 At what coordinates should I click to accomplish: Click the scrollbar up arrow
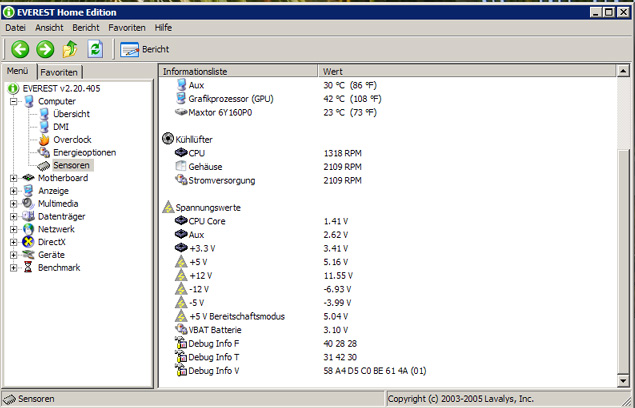[623, 71]
